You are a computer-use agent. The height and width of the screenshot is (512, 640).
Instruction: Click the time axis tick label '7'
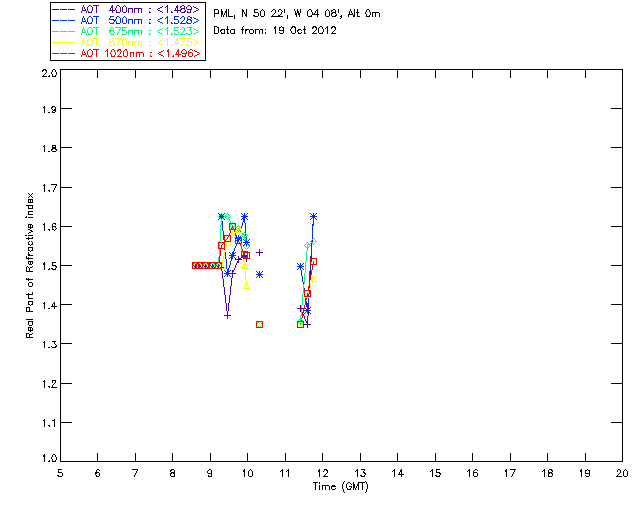[135, 473]
